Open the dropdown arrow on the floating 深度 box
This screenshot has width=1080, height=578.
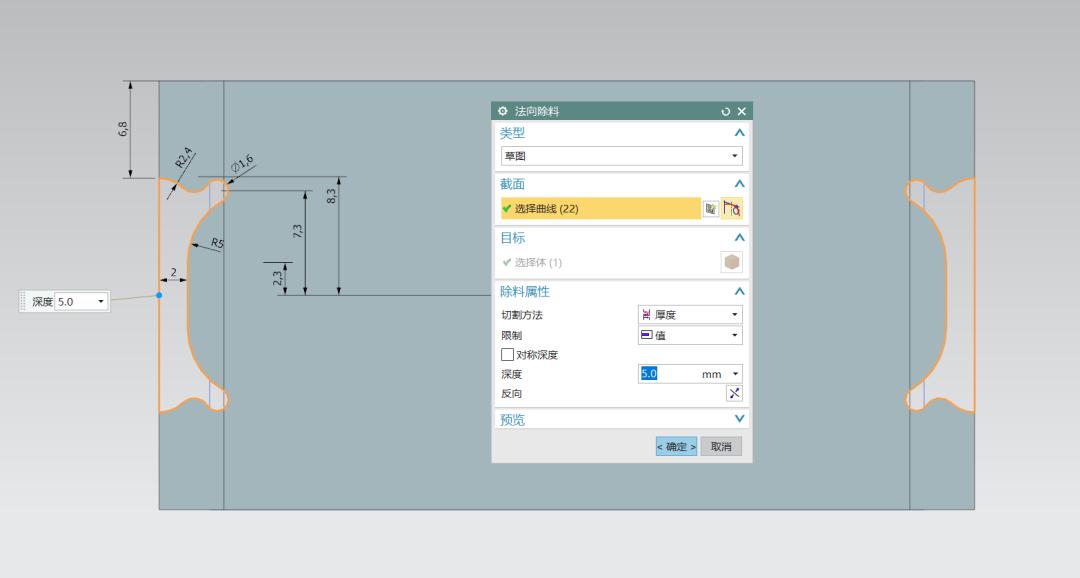point(100,300)
